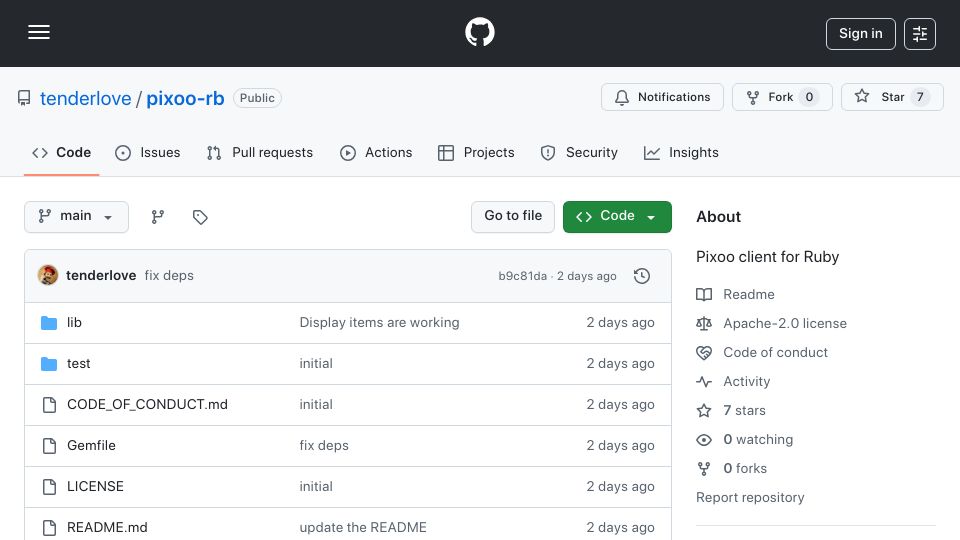Open 'initial' commit in LICENSE row
Screen dimensions: 960x540
(x=316, y=487)
